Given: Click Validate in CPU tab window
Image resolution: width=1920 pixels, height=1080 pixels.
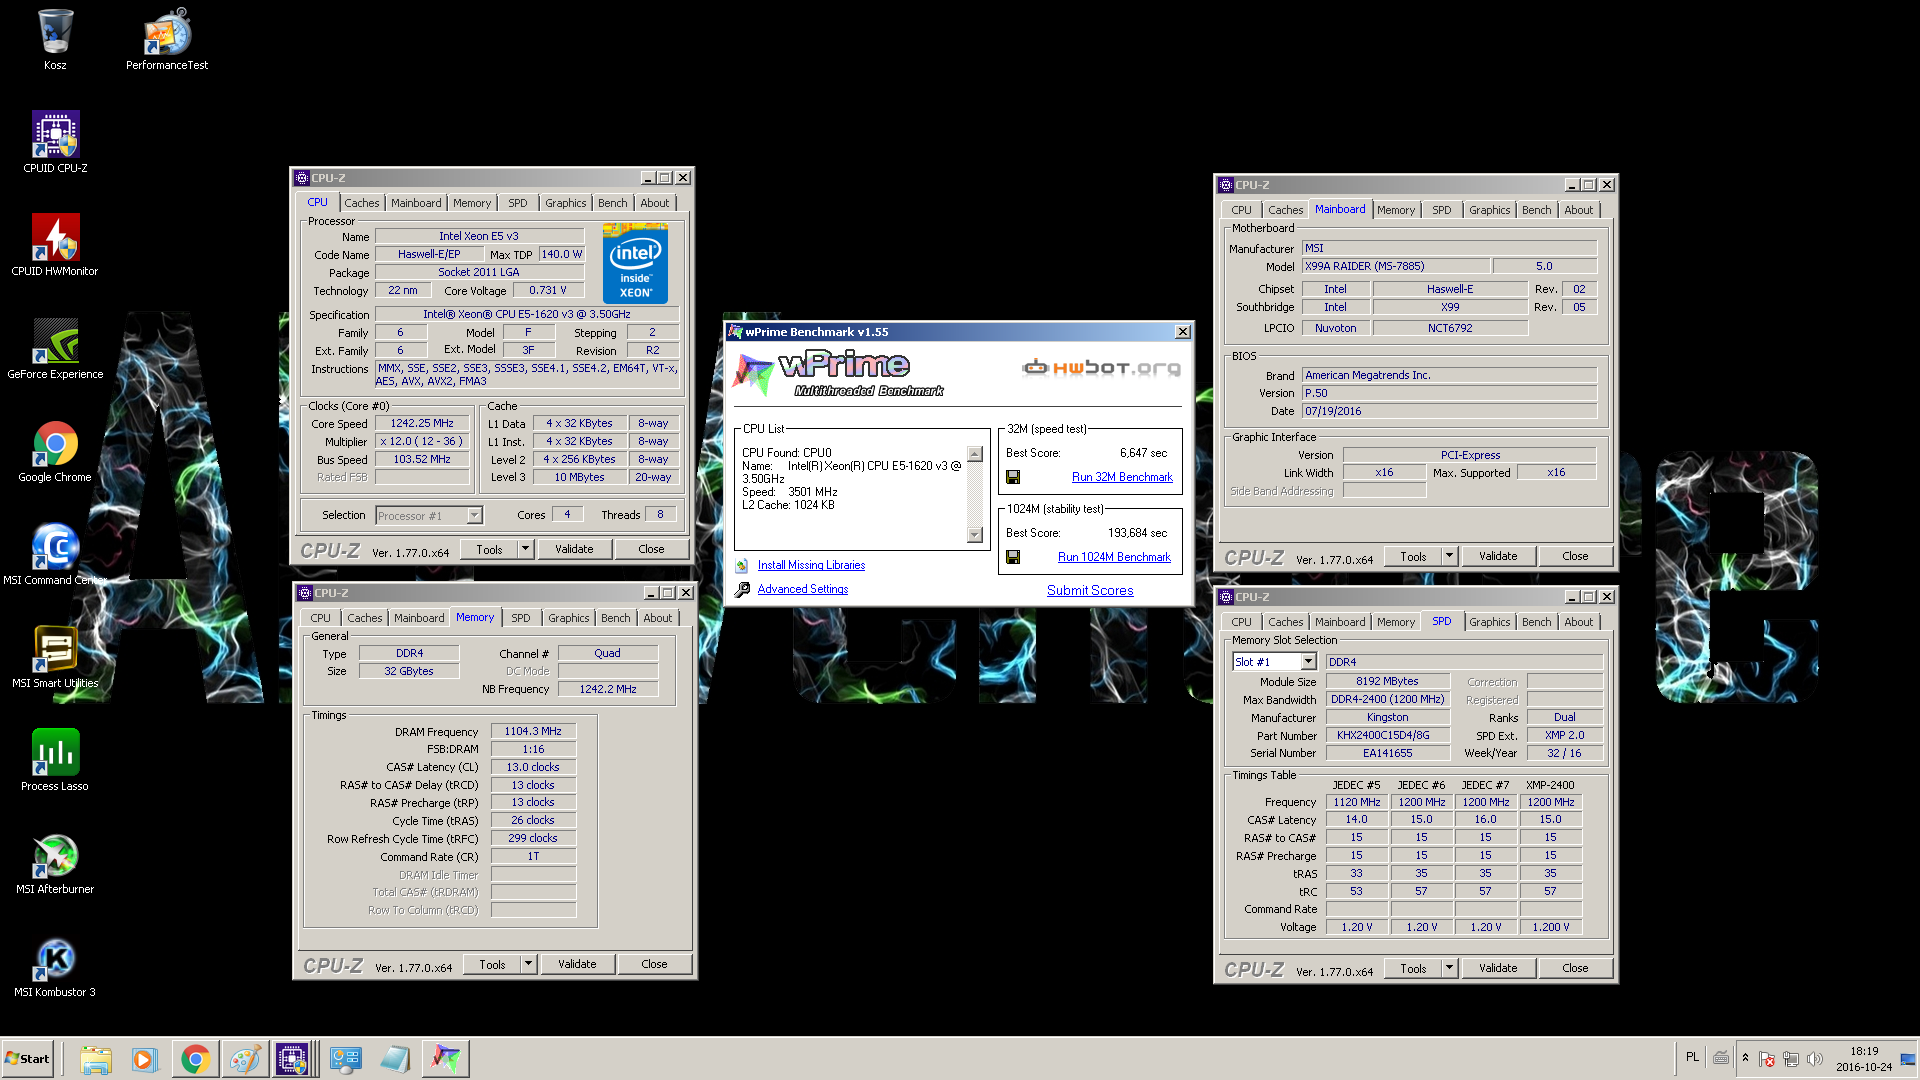Looking at the screenshot, I should (x=574, y=549).
